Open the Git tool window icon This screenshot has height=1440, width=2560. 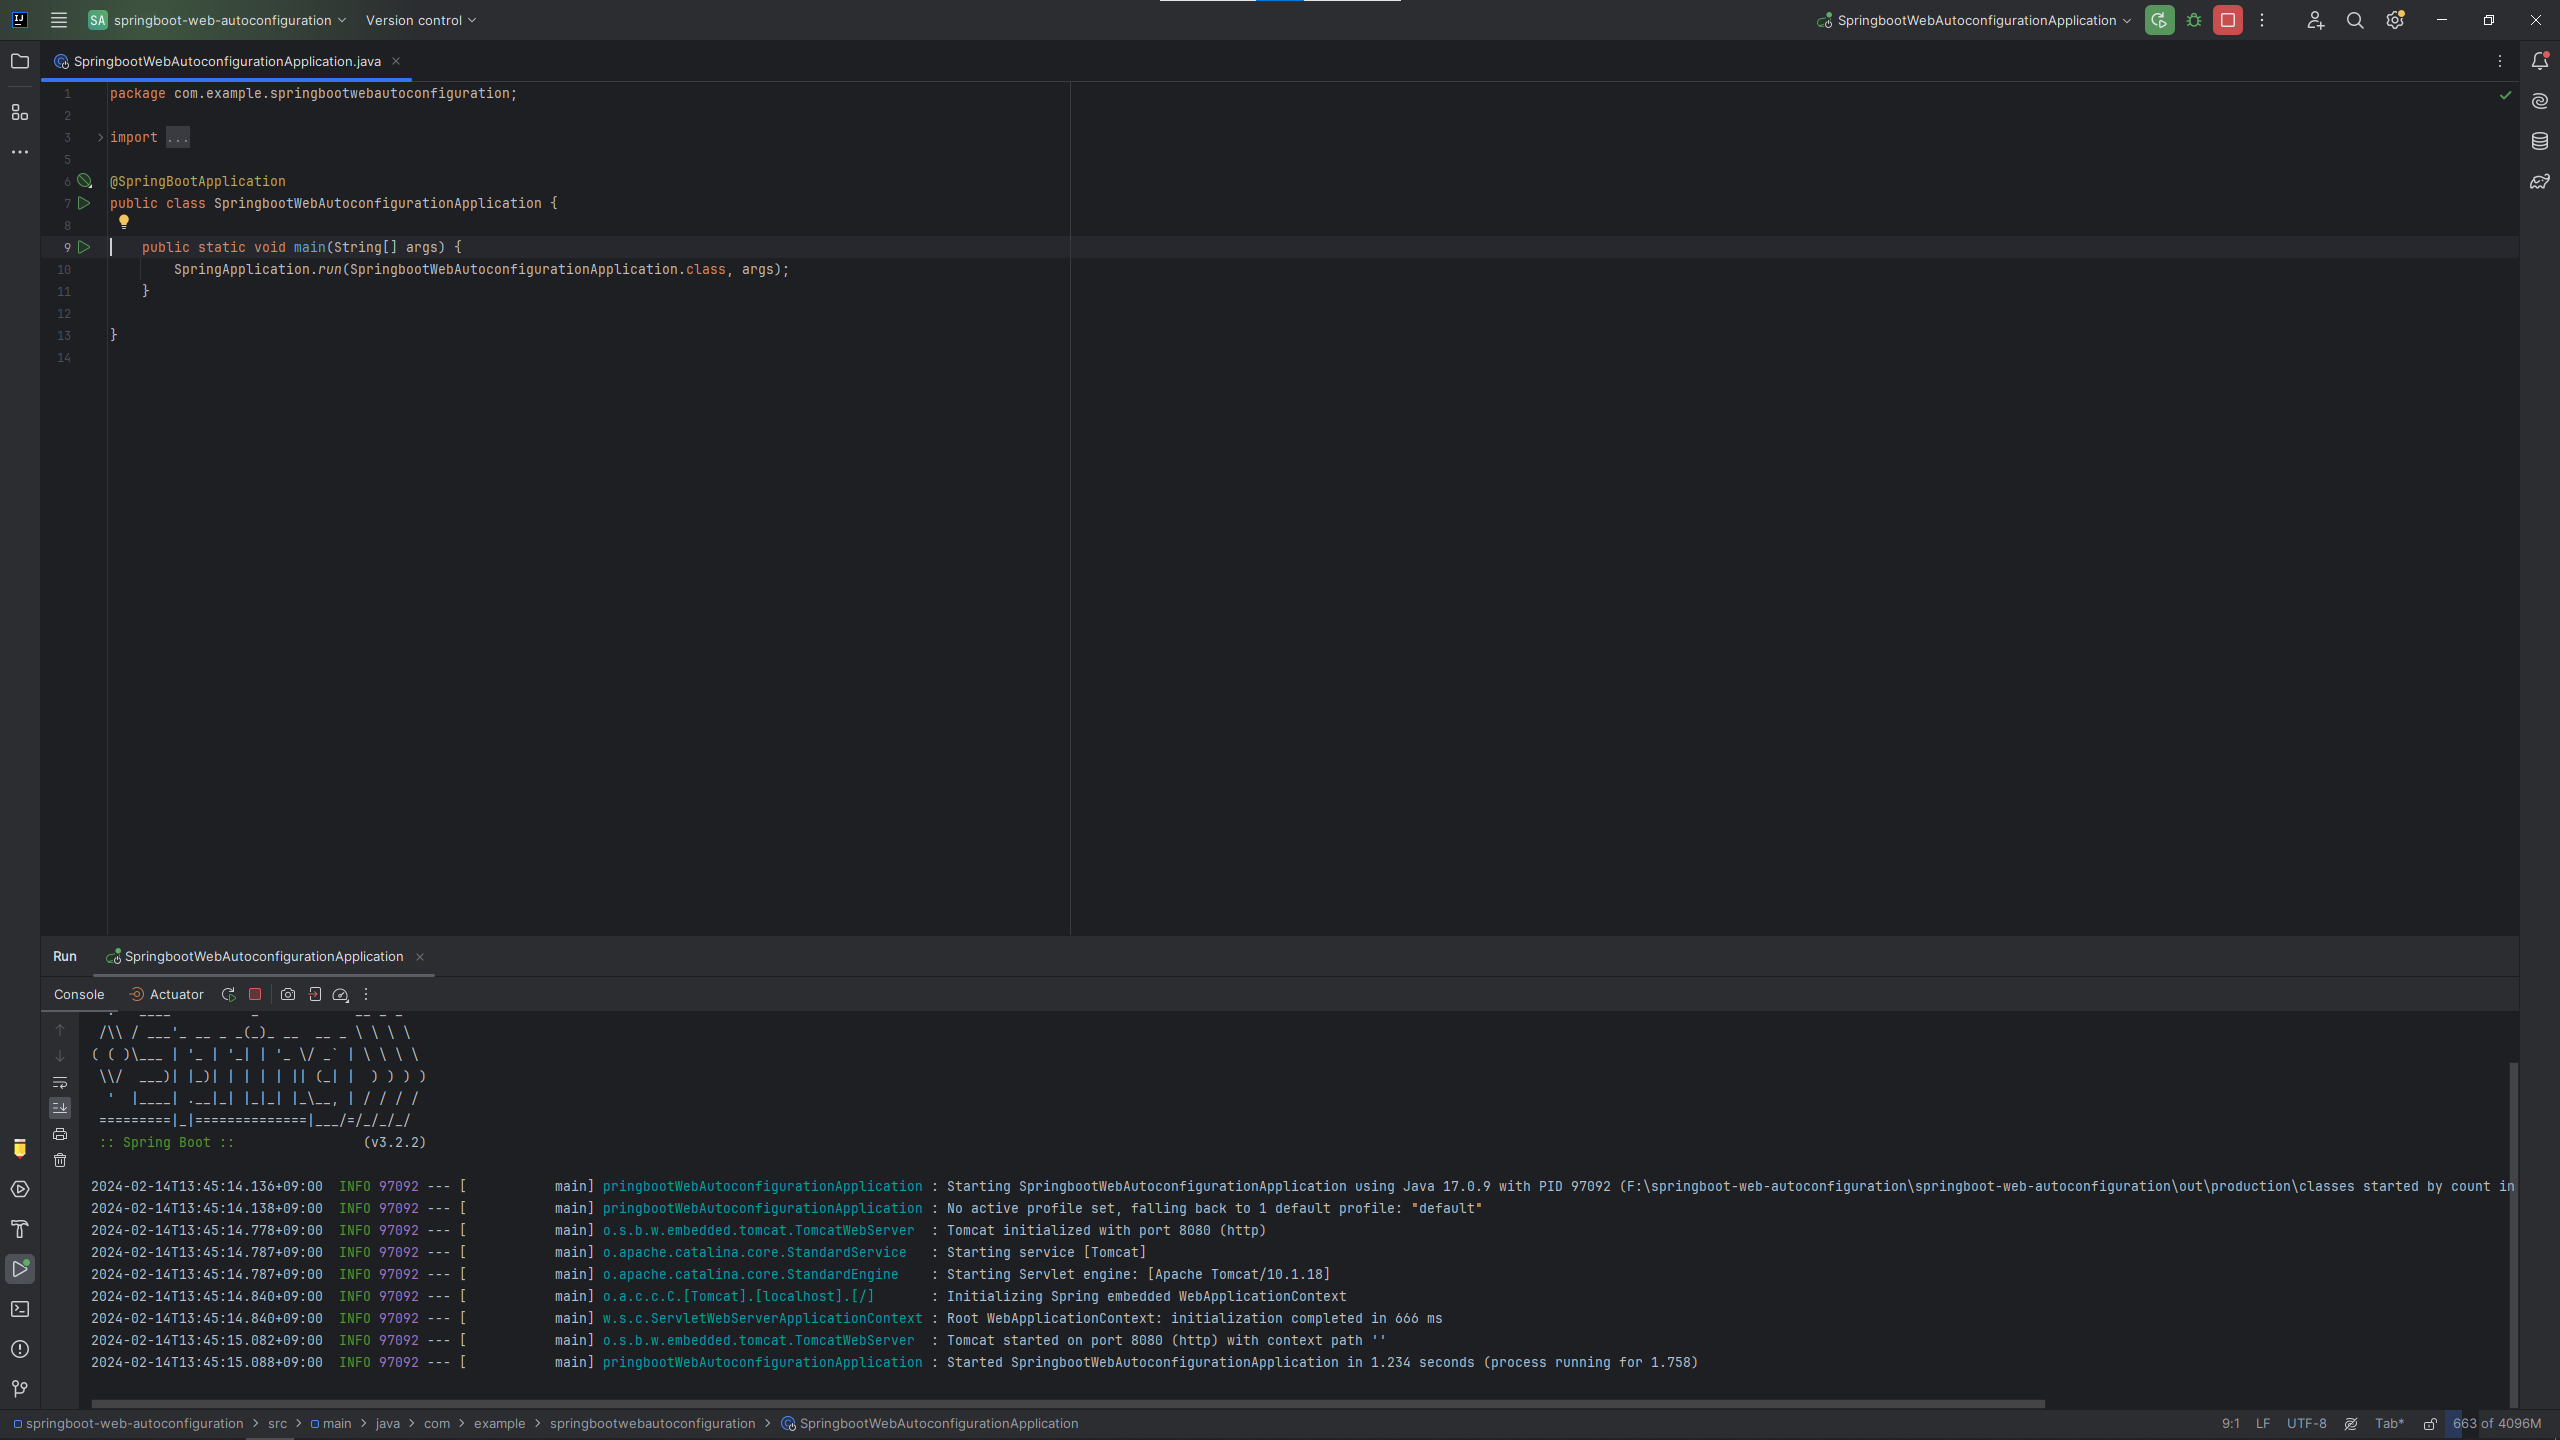point(20,1389)
